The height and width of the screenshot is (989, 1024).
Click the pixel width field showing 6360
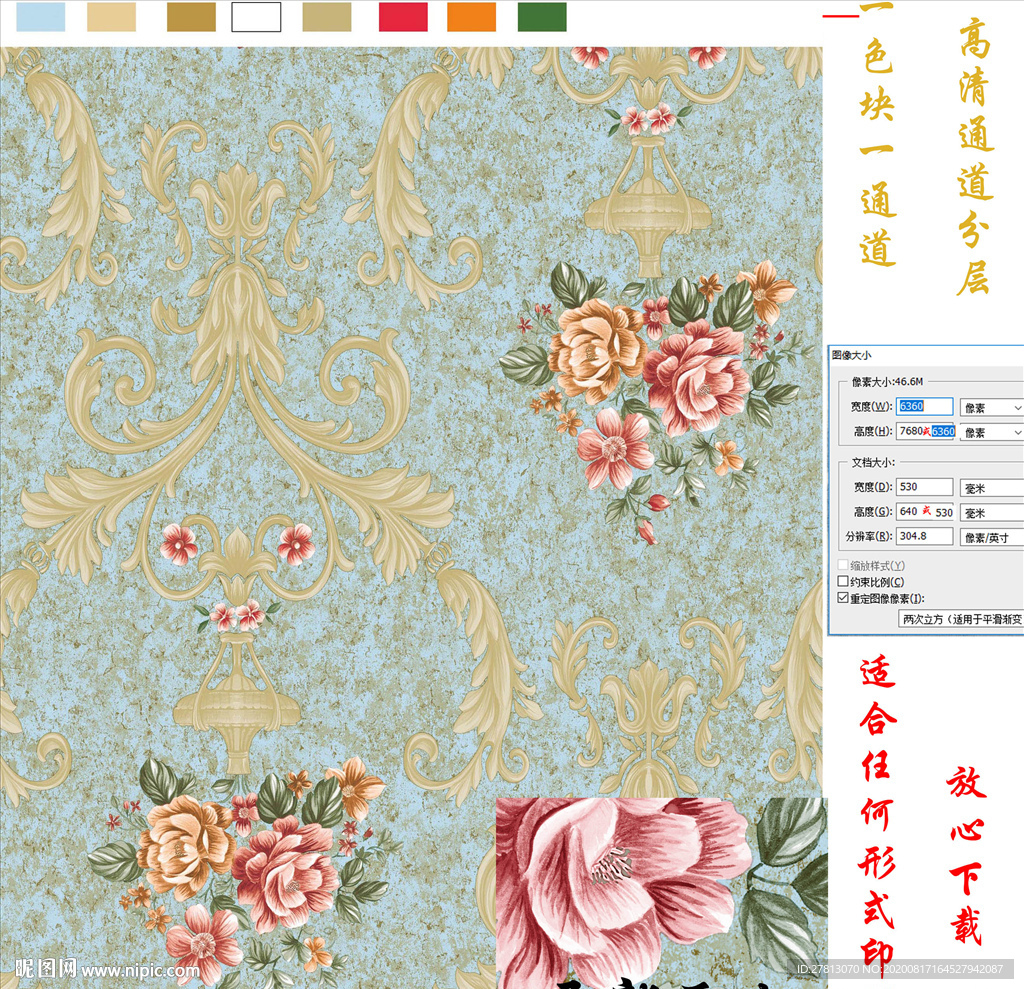pos(924,406)
